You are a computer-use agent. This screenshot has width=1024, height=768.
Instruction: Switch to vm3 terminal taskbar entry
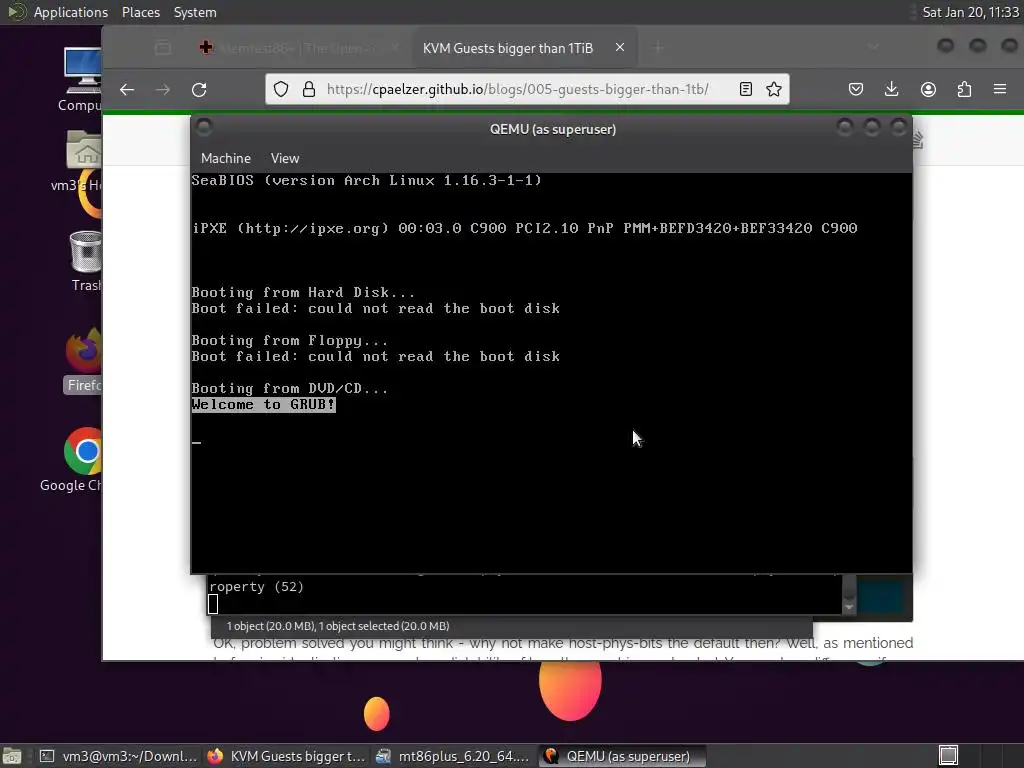[118, 756]
